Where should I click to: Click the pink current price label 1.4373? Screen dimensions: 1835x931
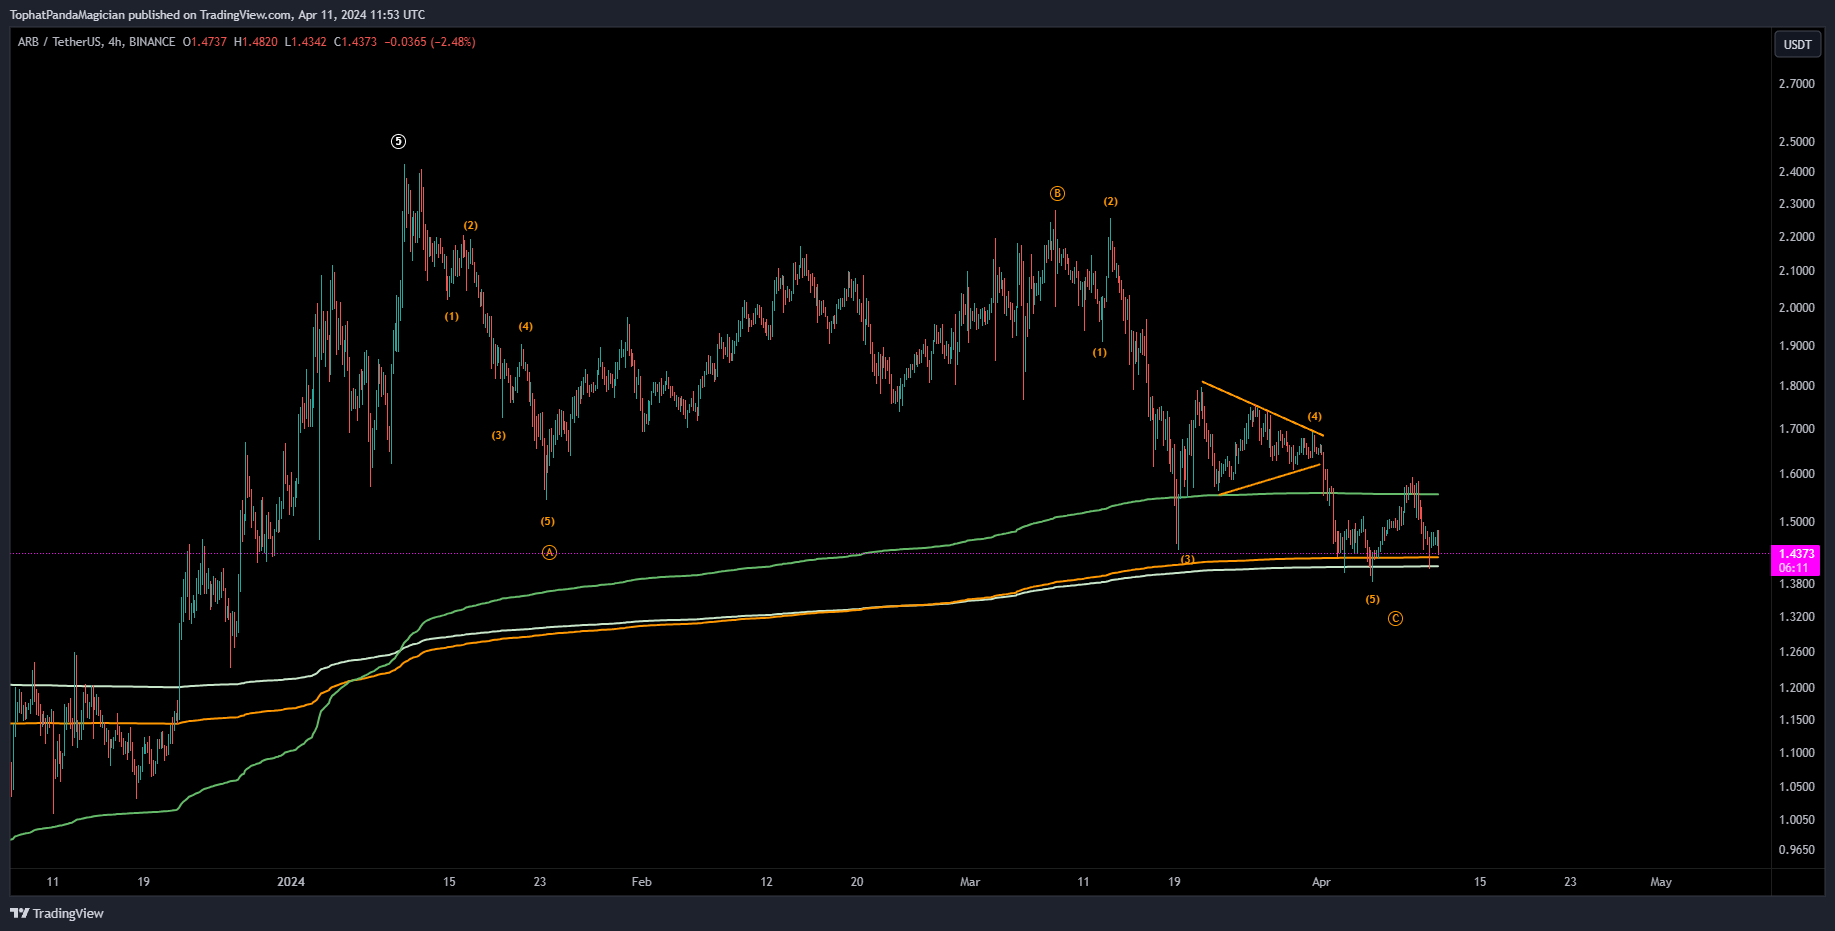tap(1796, 554)
